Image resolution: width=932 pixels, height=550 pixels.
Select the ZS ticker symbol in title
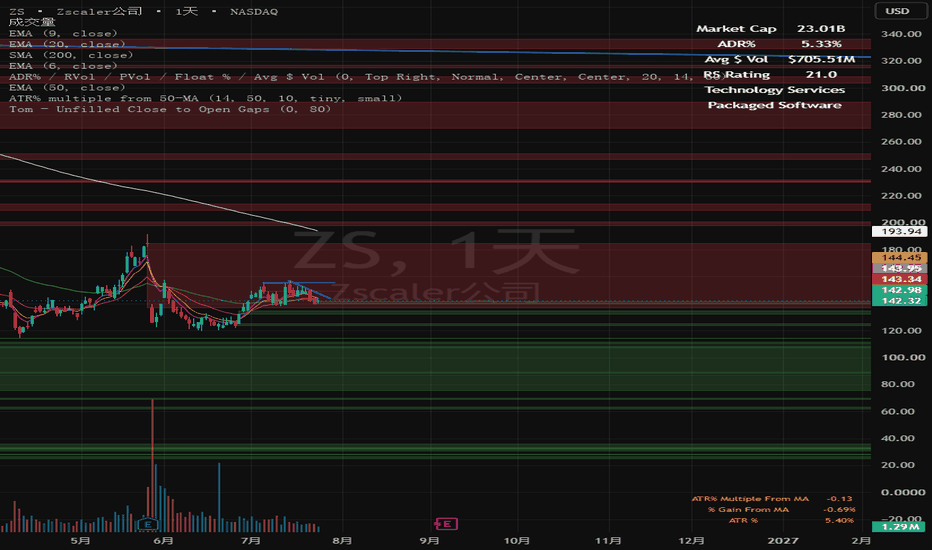[17, 11]
